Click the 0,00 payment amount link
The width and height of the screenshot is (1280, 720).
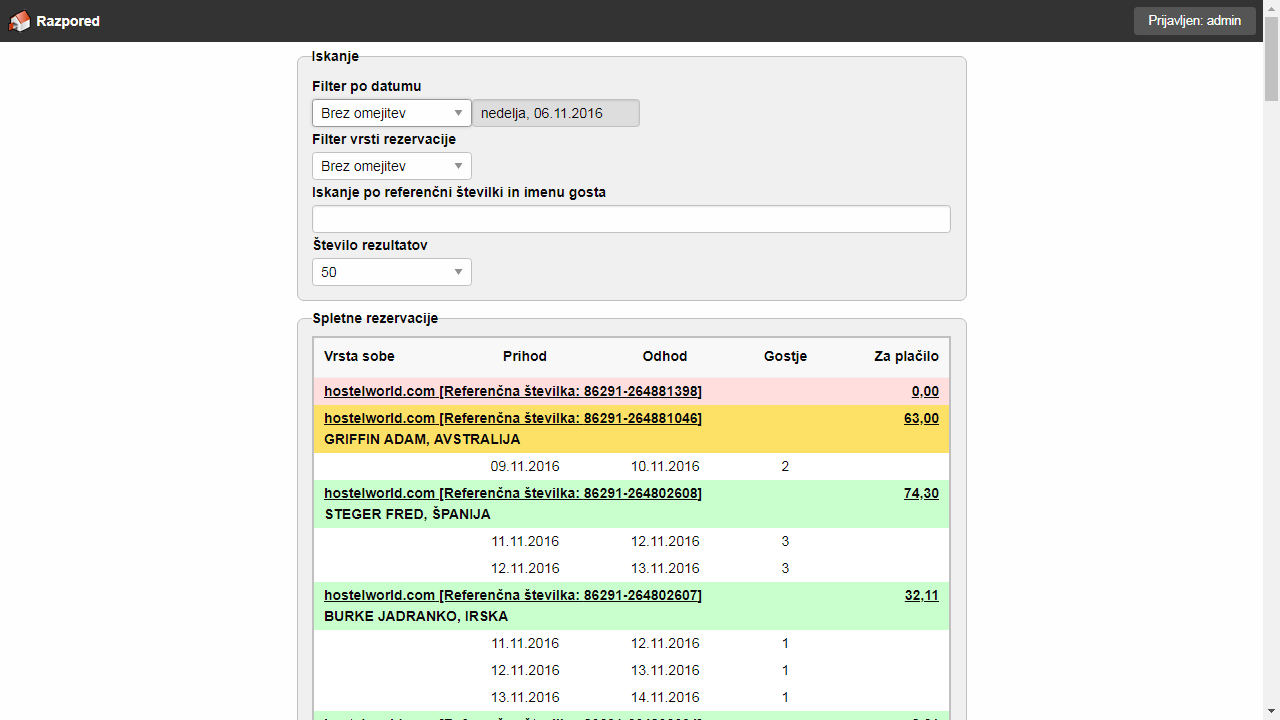coord(925,391)
